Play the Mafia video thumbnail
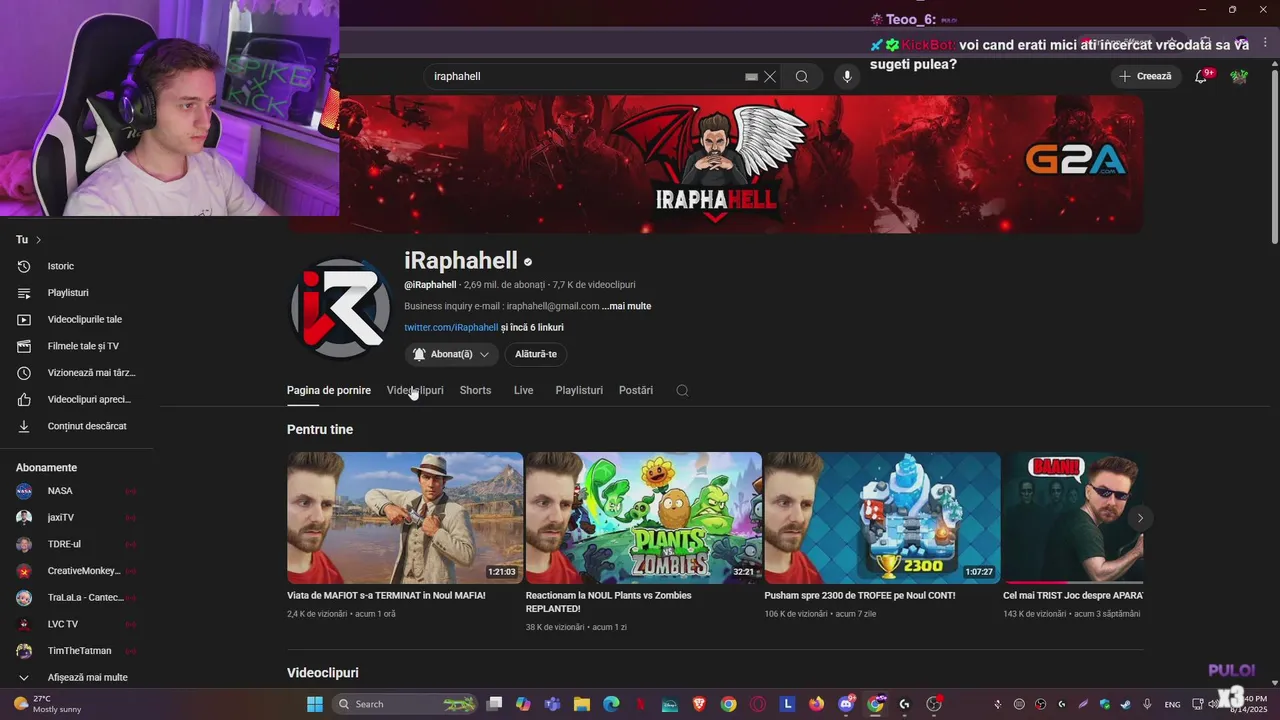The height and width of the screenshot is (720, 1280). 405,518
